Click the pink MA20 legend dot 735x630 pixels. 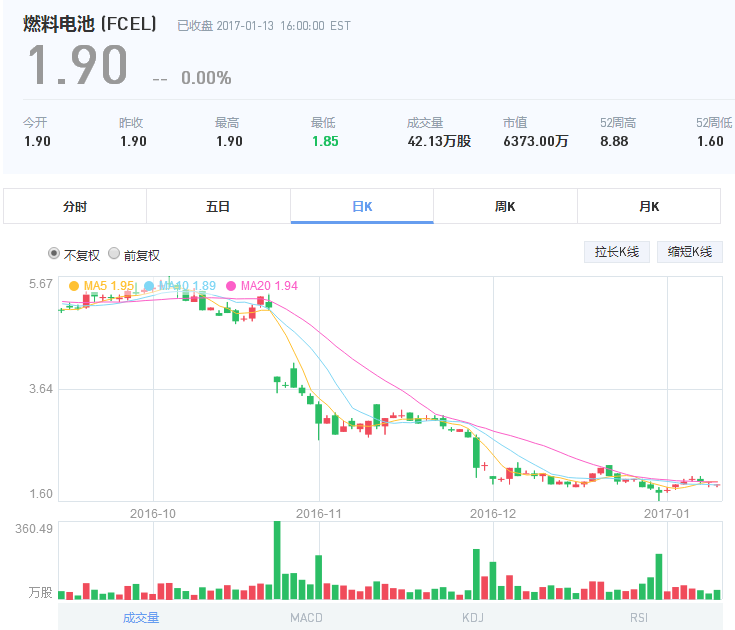(x=231, y=286)
